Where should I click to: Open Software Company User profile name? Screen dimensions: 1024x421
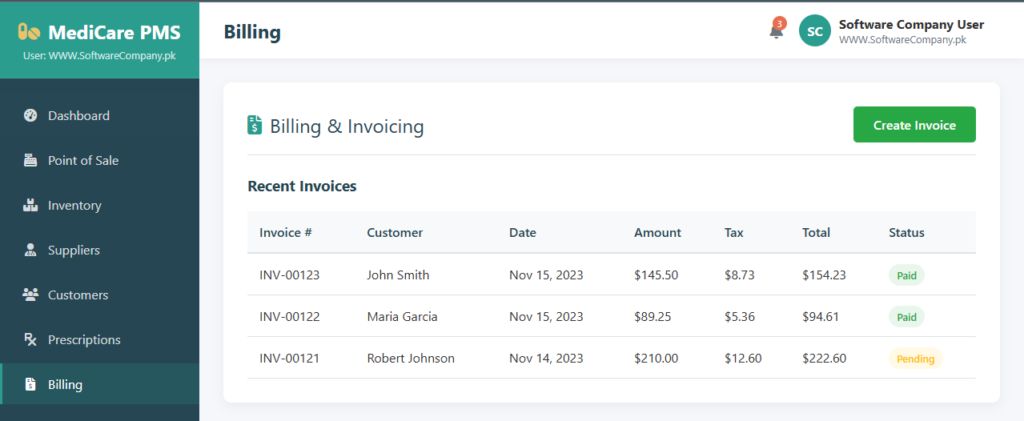point(911,24)
